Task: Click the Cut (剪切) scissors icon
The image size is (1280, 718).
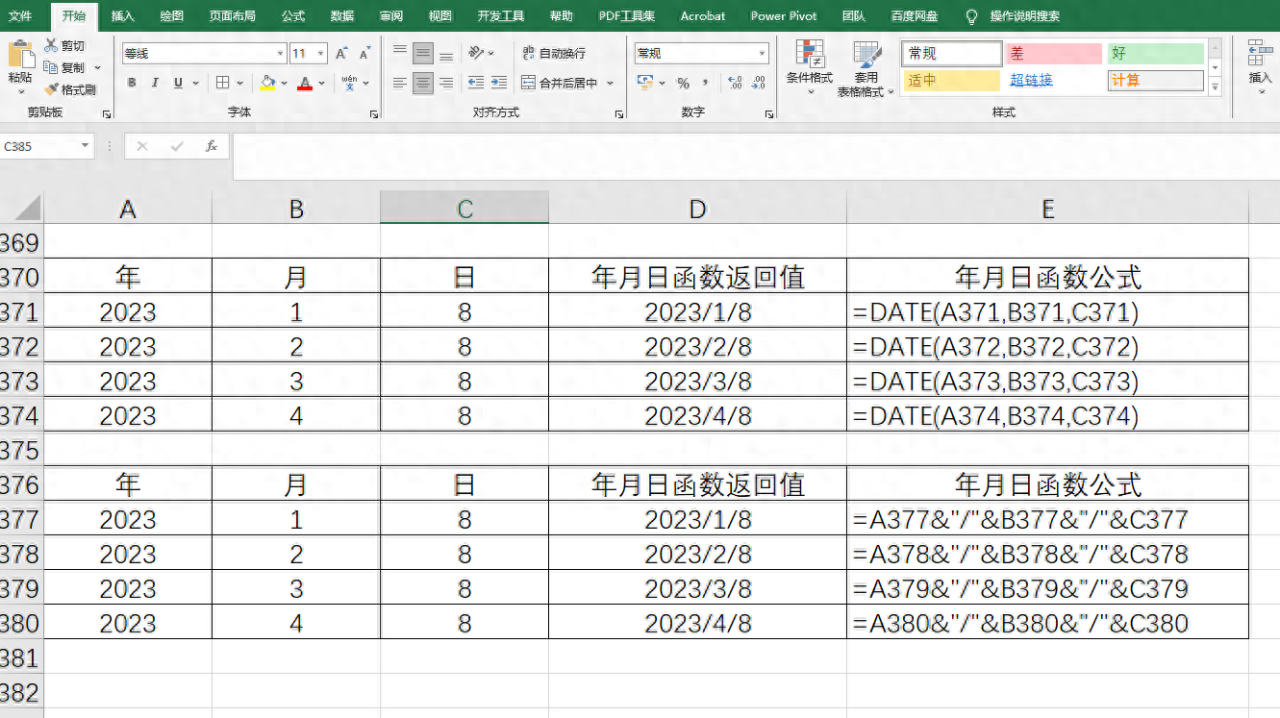Action: [x=51, y=46]
